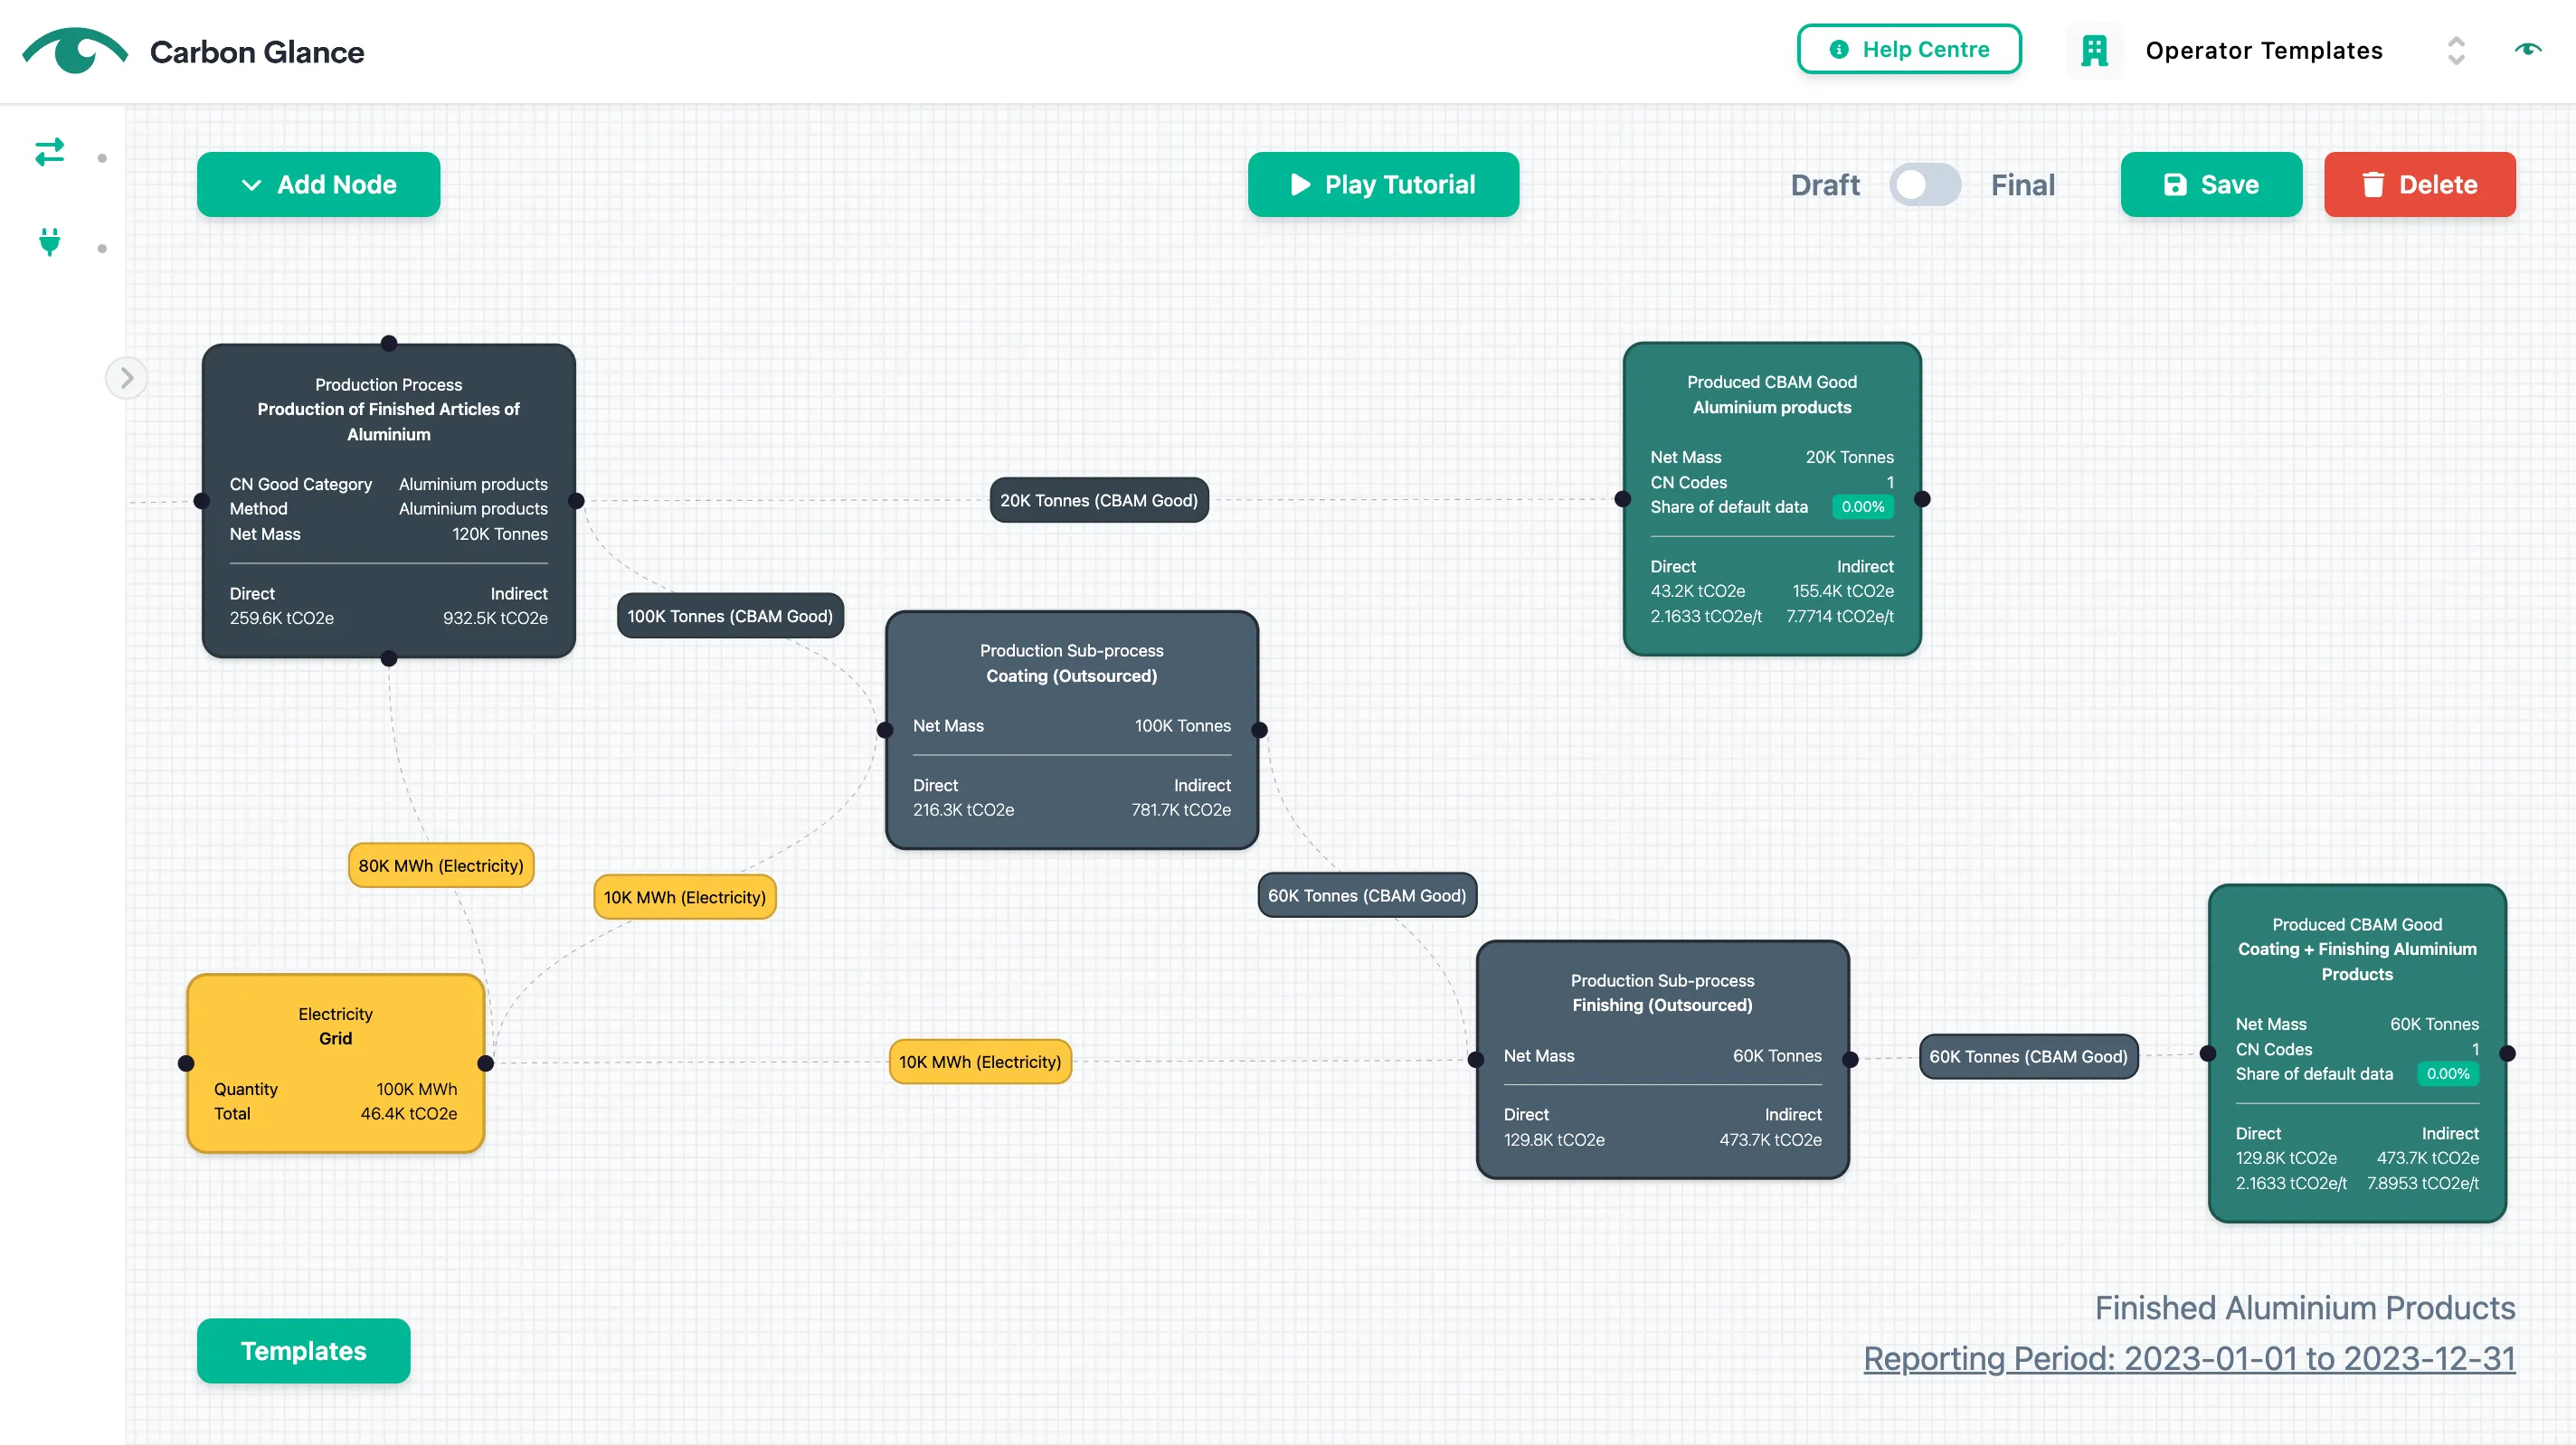This screenshot has height=1445, width=2576.
Task: Expand the Add Node dropdown
Action: [318, 184]
